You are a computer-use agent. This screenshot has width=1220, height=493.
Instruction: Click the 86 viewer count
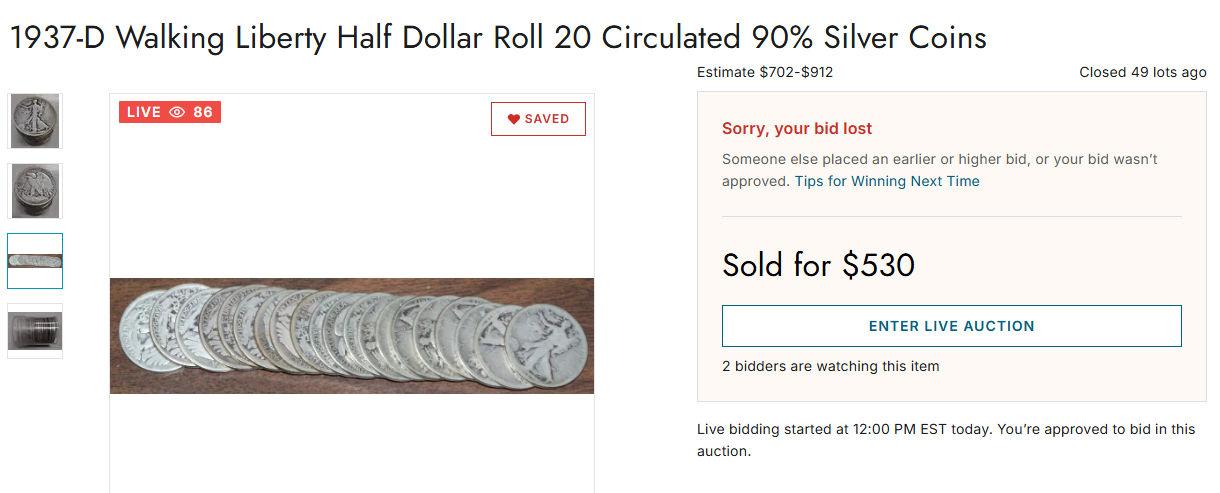203,112
